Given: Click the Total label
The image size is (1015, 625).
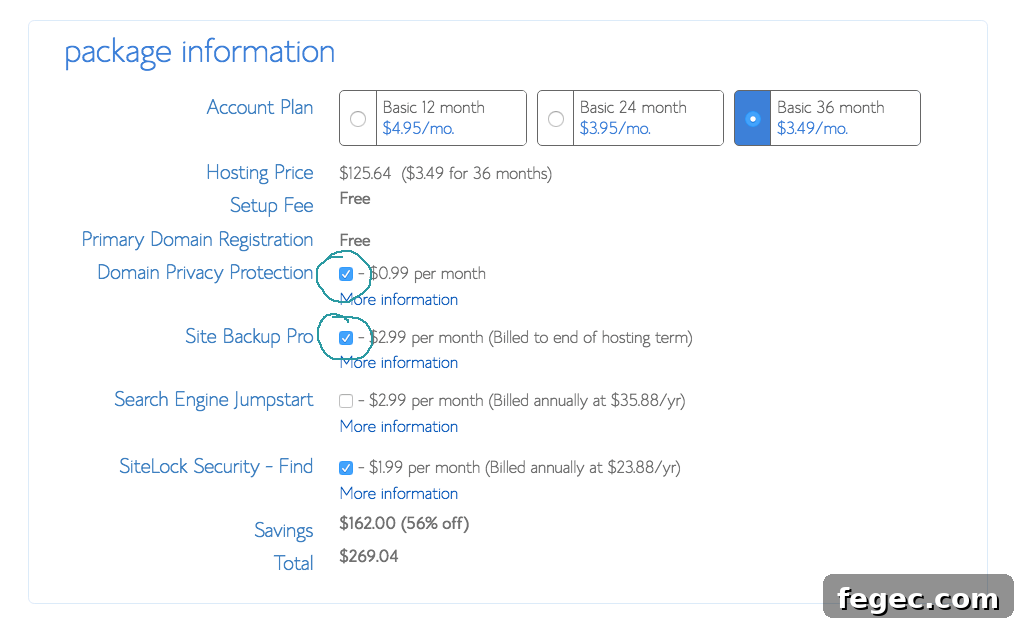Looking at the screenshot, I should 293,564.
